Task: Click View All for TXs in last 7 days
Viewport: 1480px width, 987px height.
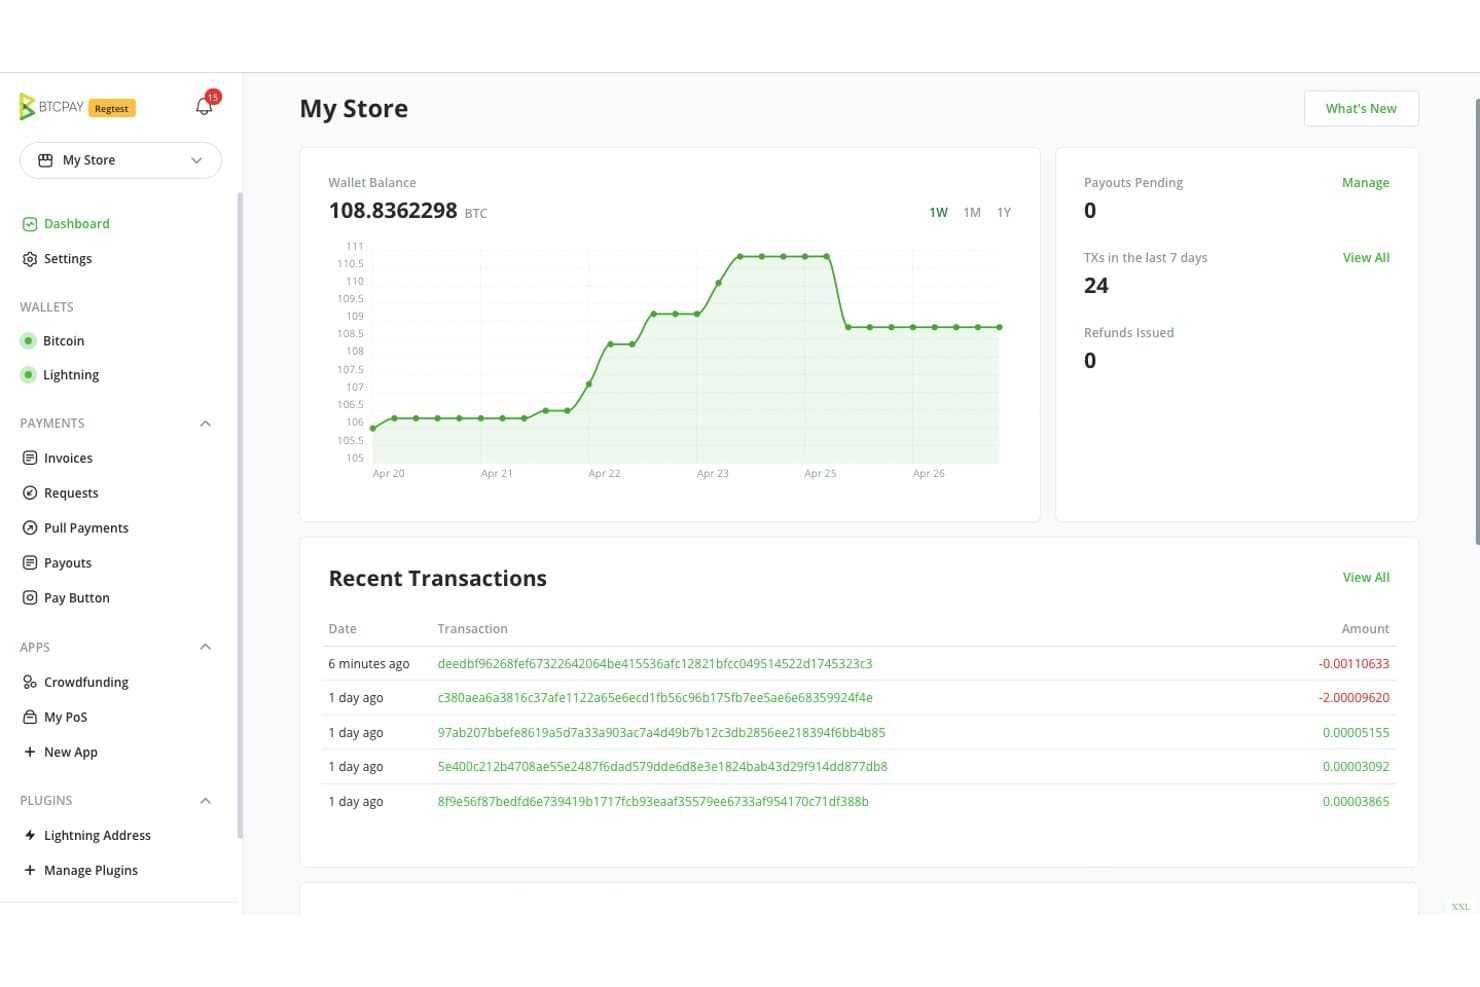Action: click(1366, 258)
